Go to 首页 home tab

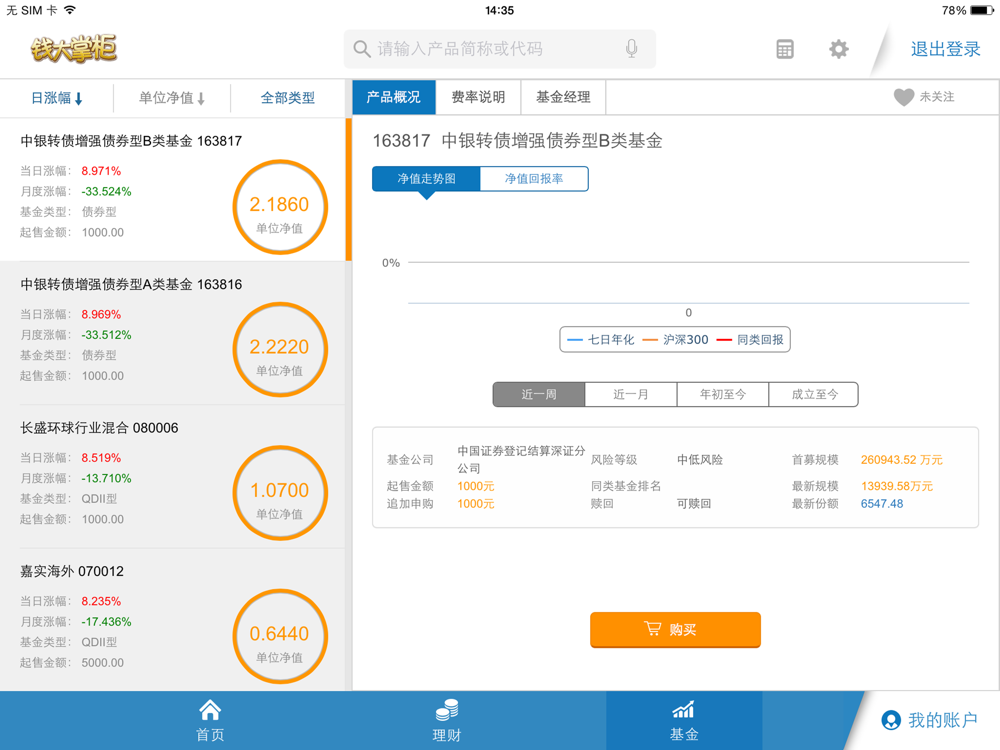point(210,721)
